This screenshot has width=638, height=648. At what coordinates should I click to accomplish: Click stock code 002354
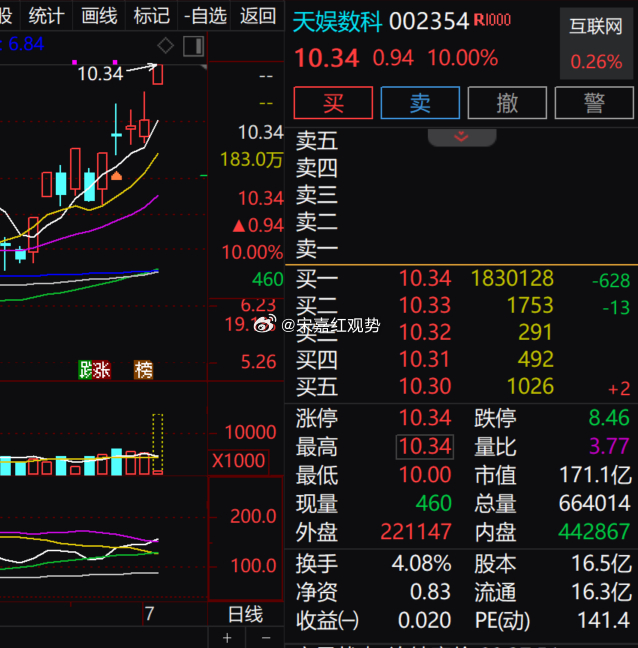click(x=429, y=21)
